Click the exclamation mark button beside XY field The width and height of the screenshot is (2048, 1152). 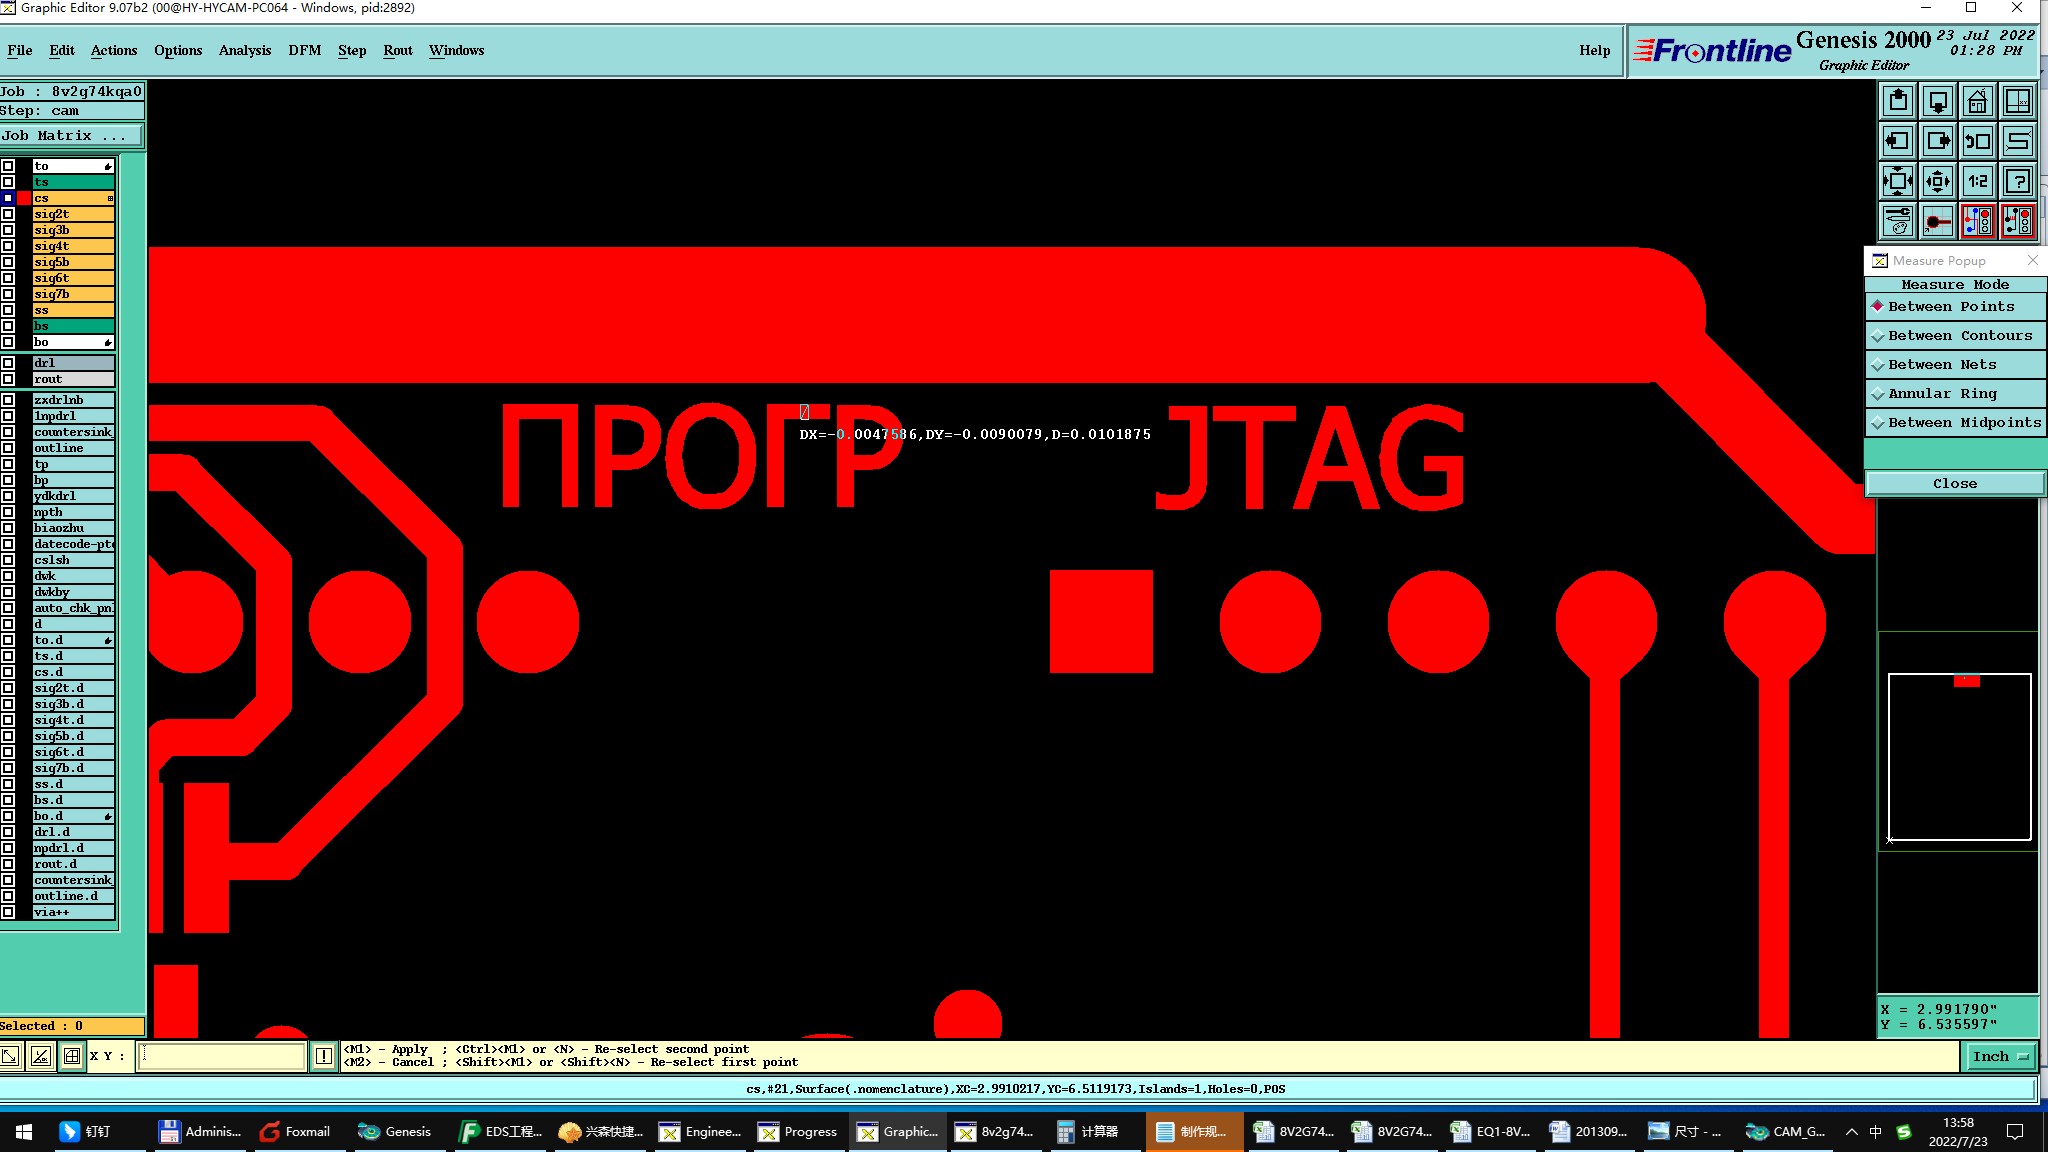coord(324,1056)
